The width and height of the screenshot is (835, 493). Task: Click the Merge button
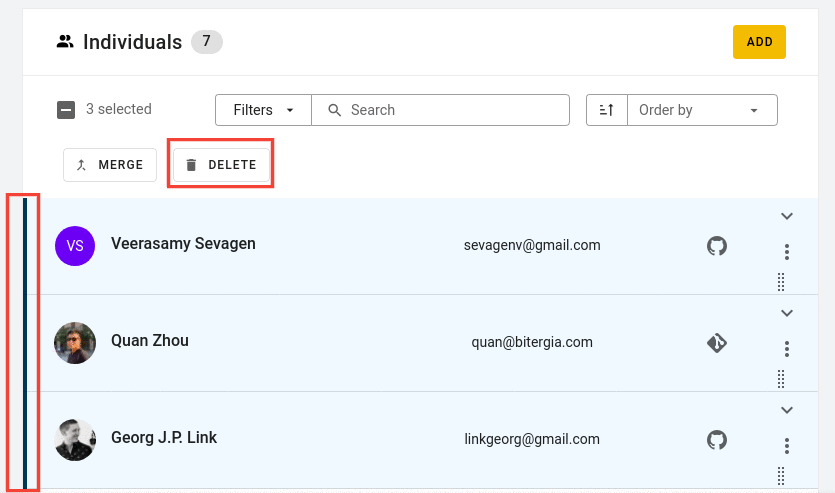pos(110,165)
